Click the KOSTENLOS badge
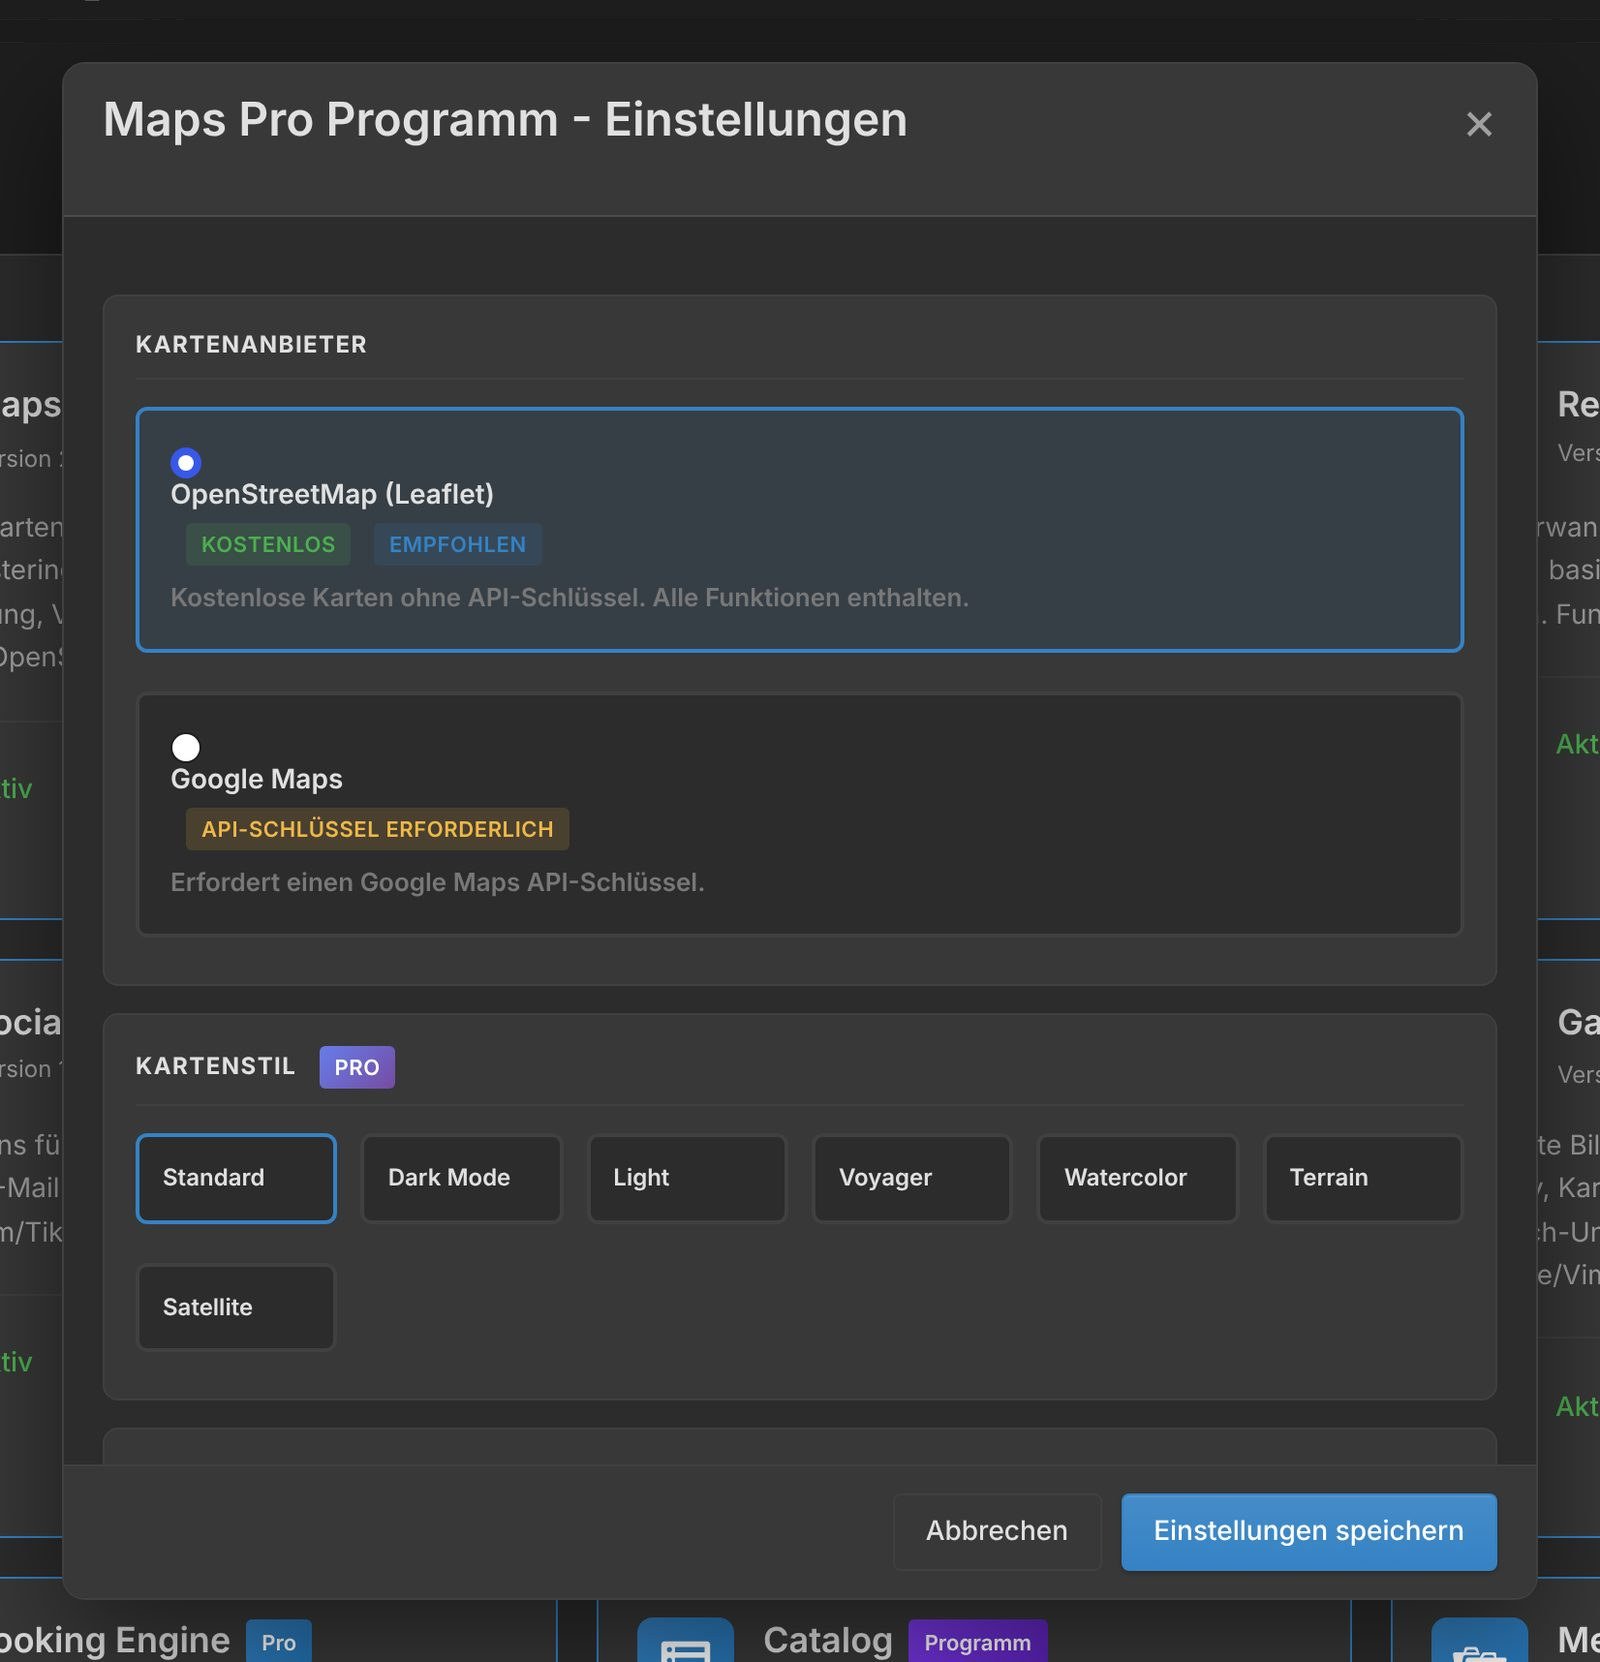Image resolution: width=1600 pixels, height=1662 pixels. tap(268, 544)
